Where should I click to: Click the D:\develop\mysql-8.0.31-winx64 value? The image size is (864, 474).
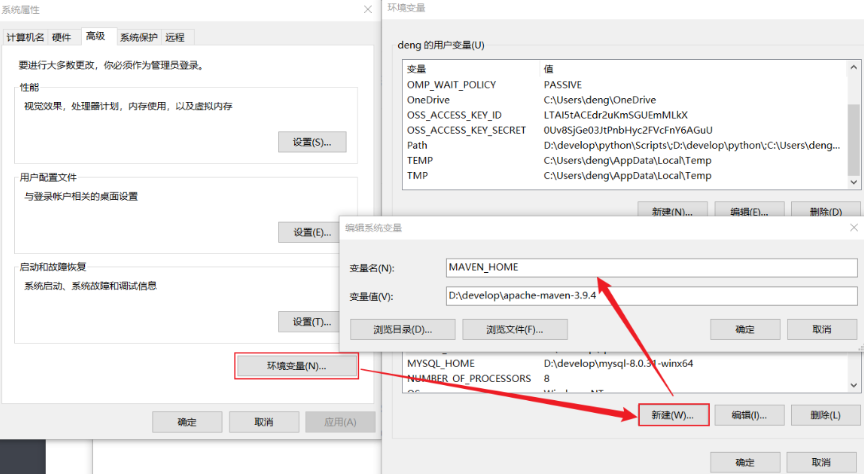(x=618, y=364)
